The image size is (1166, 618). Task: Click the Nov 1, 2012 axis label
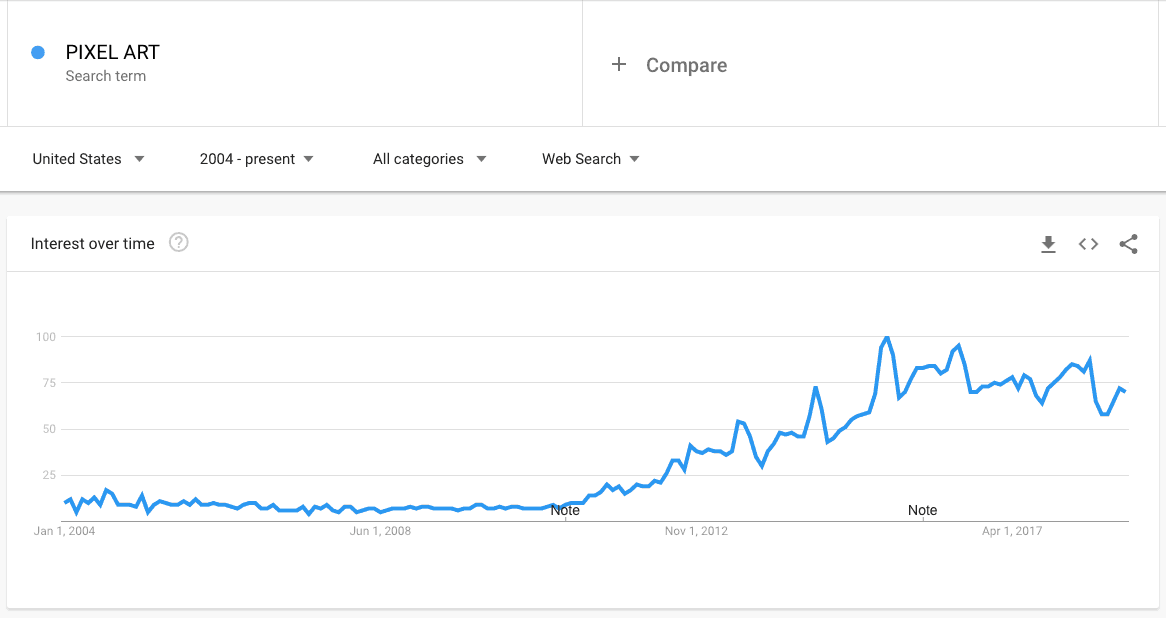(x=695, y=531)
